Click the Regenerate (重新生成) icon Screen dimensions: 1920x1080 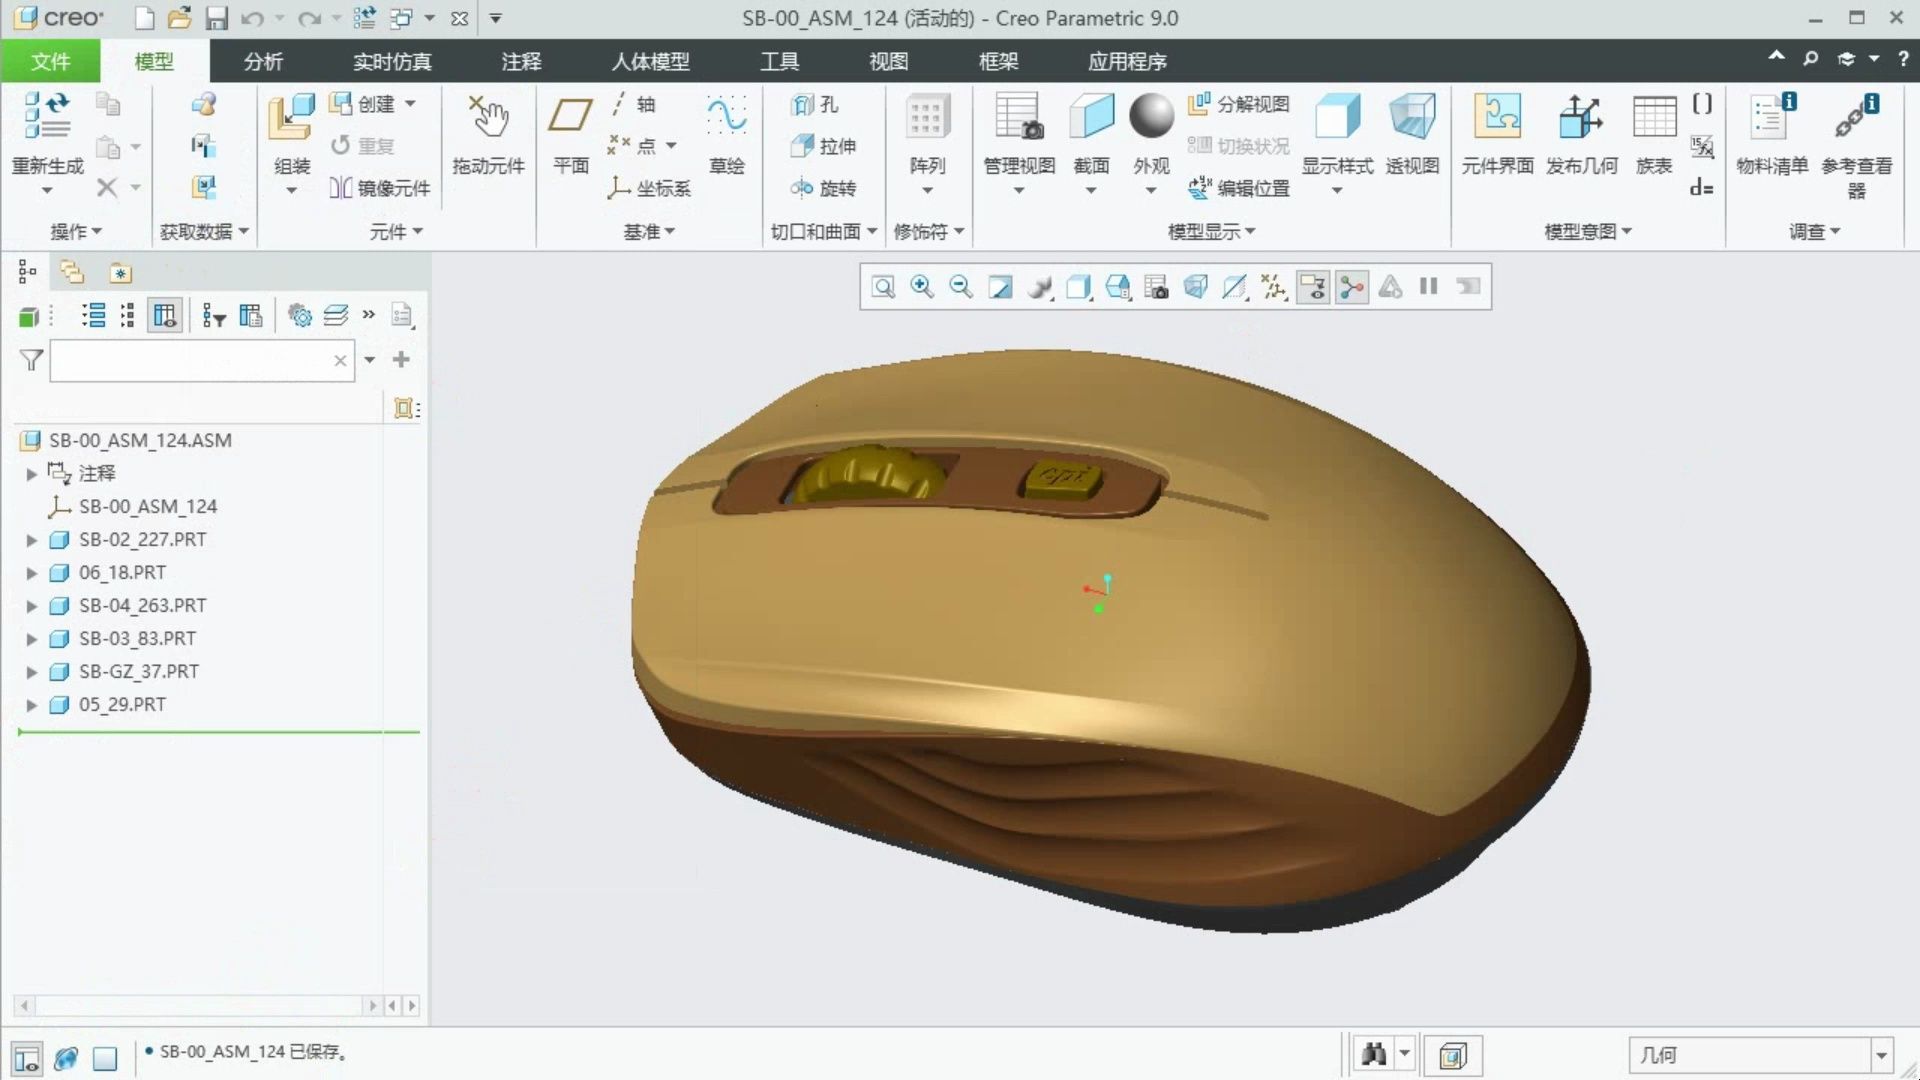pos(47,117)
